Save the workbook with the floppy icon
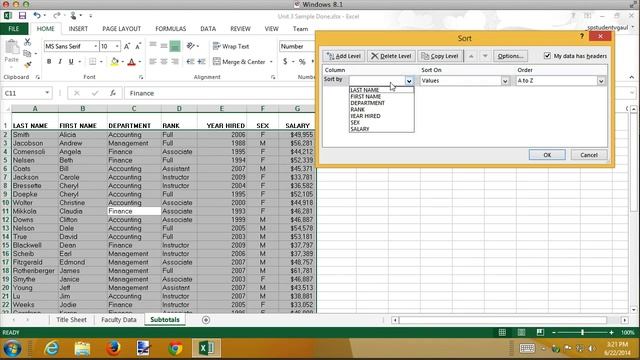The image size is (640, 360). 22,16
